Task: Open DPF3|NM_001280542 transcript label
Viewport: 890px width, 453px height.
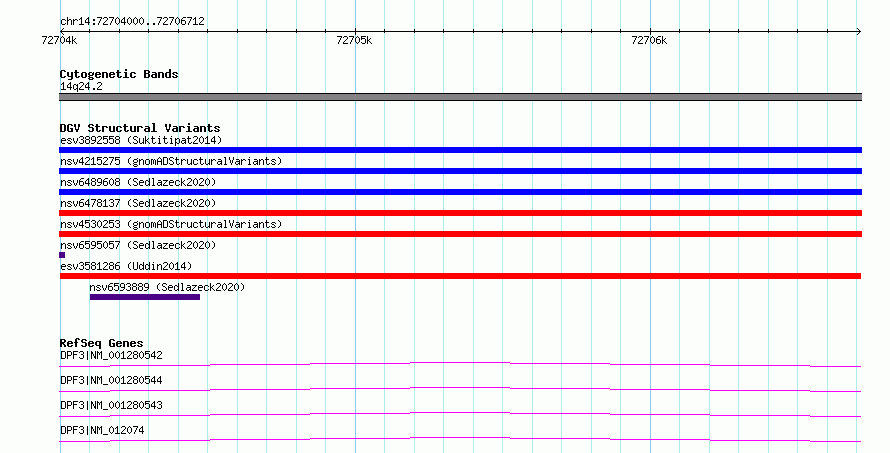Action: click(x=111, y=355)
